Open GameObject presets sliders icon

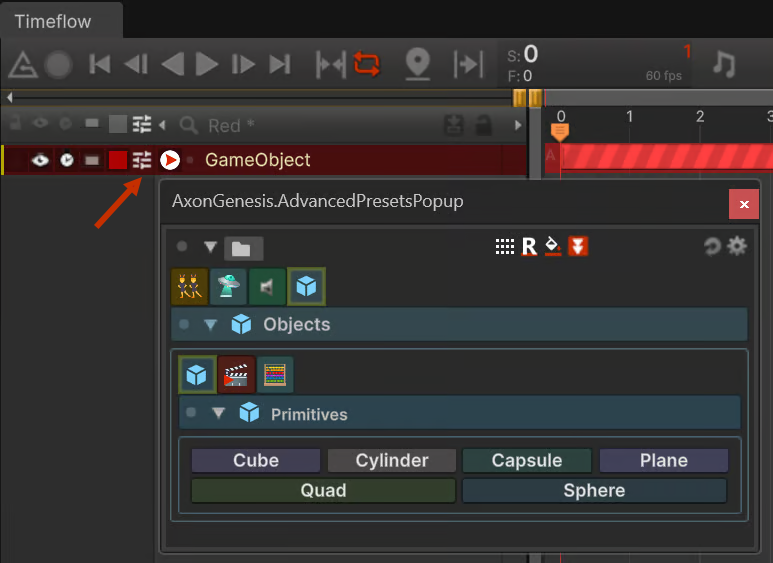pos(142,160)
